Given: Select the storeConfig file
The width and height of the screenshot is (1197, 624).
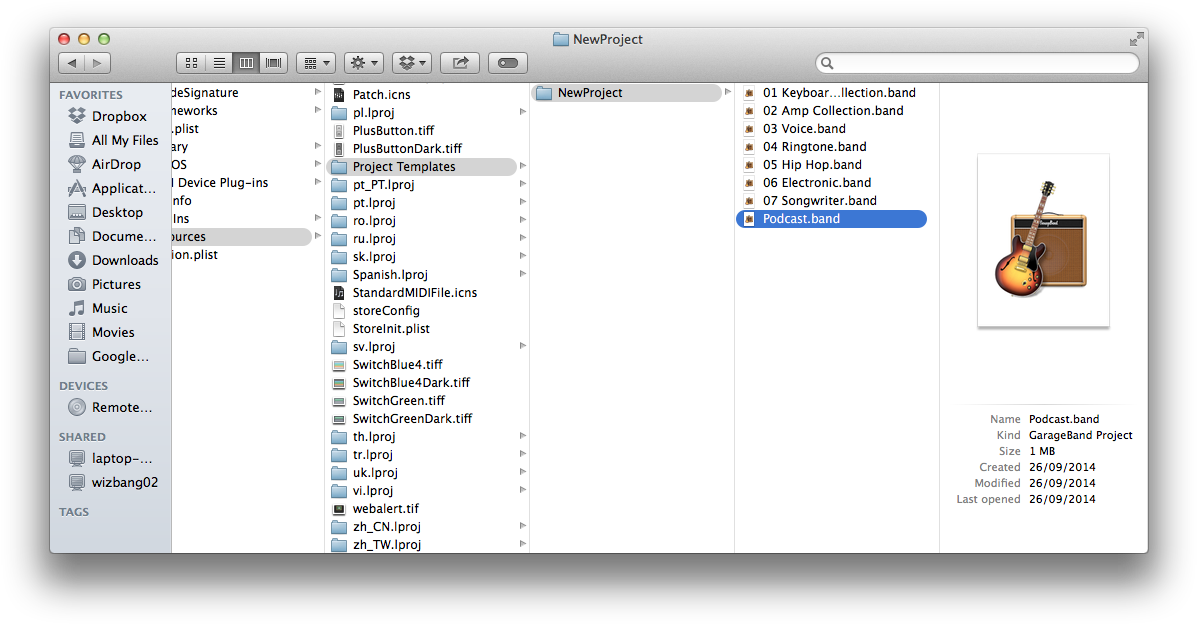Looking at the screenshot, I should [x=376, y=310].
